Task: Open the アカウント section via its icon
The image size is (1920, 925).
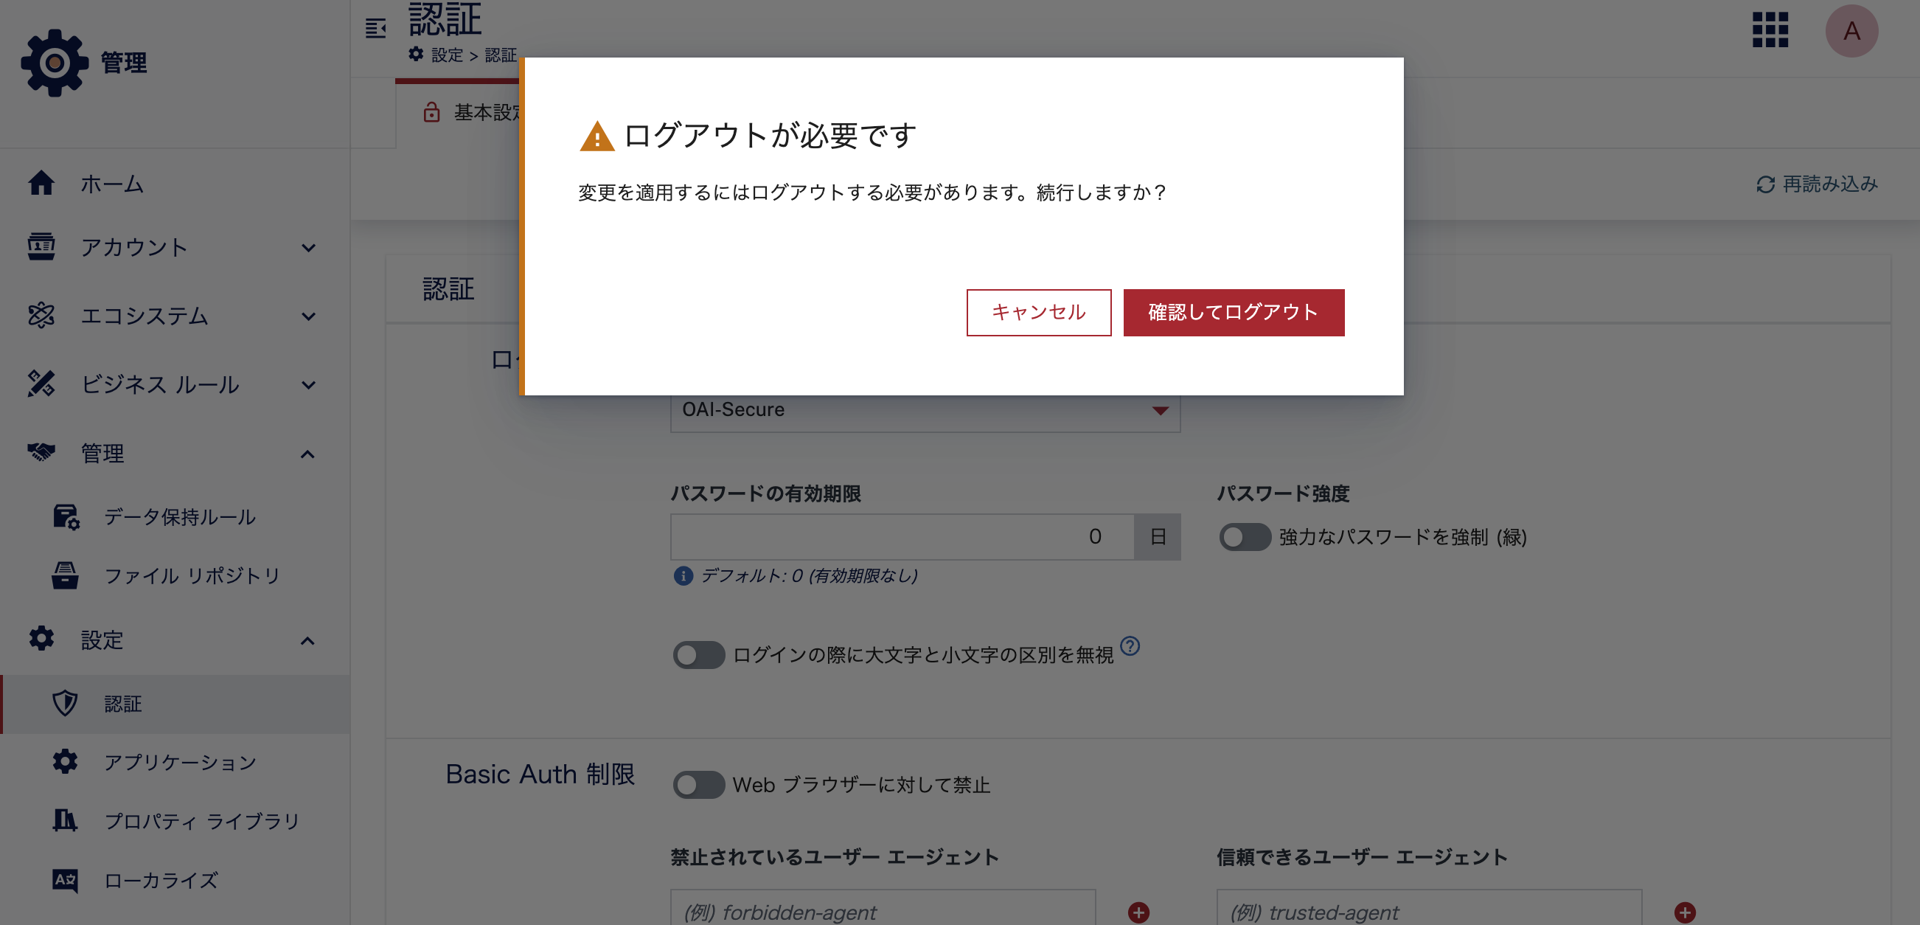Action: tap(42, 247)
